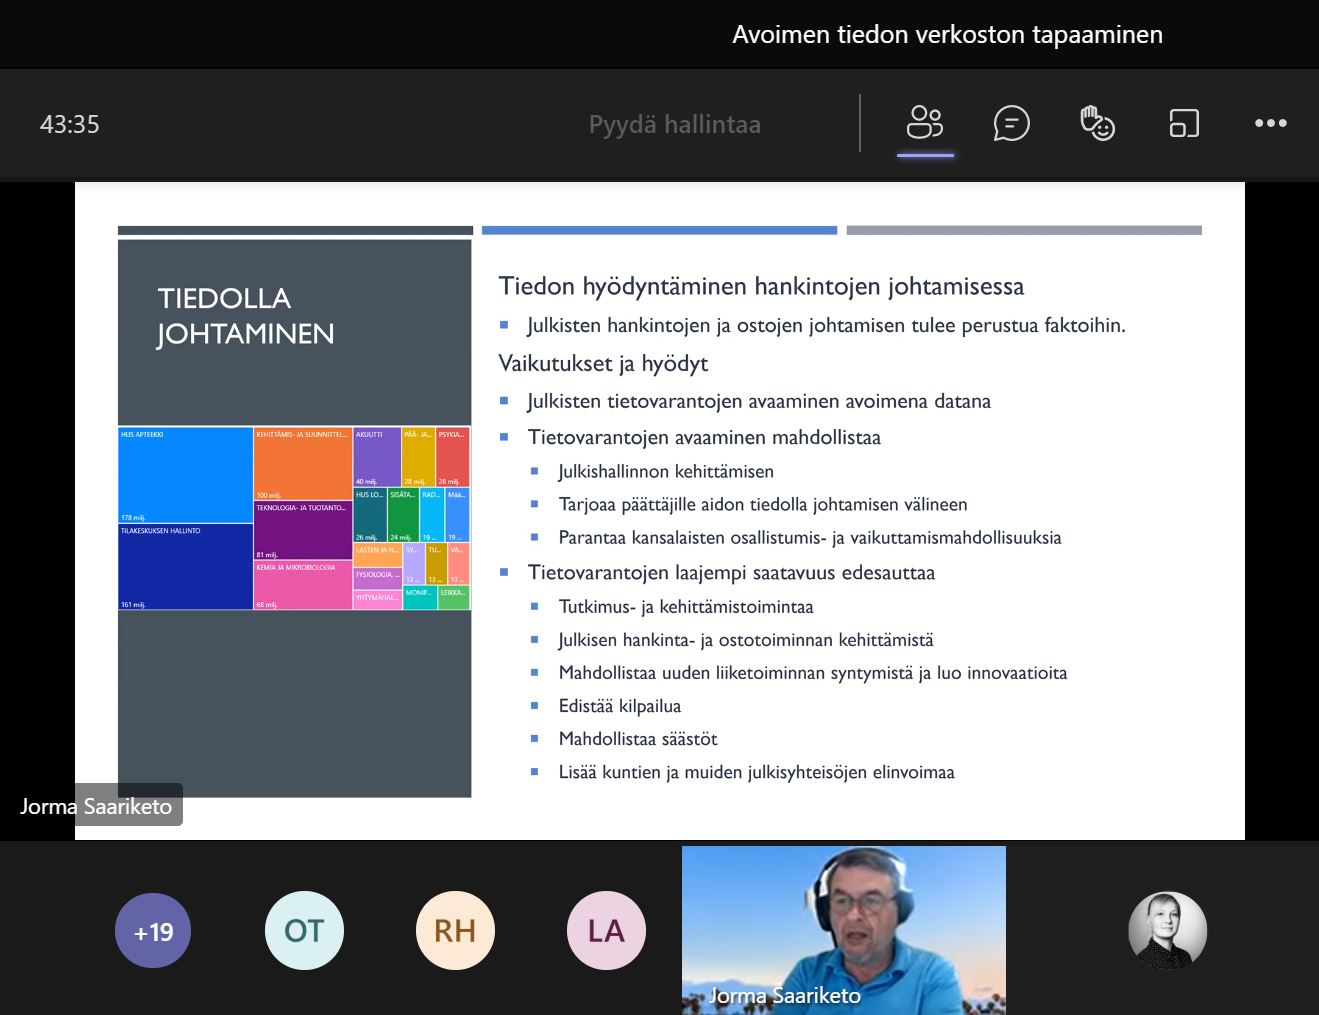Open raise hand and reactions icon

click(x=1097, y=123)
